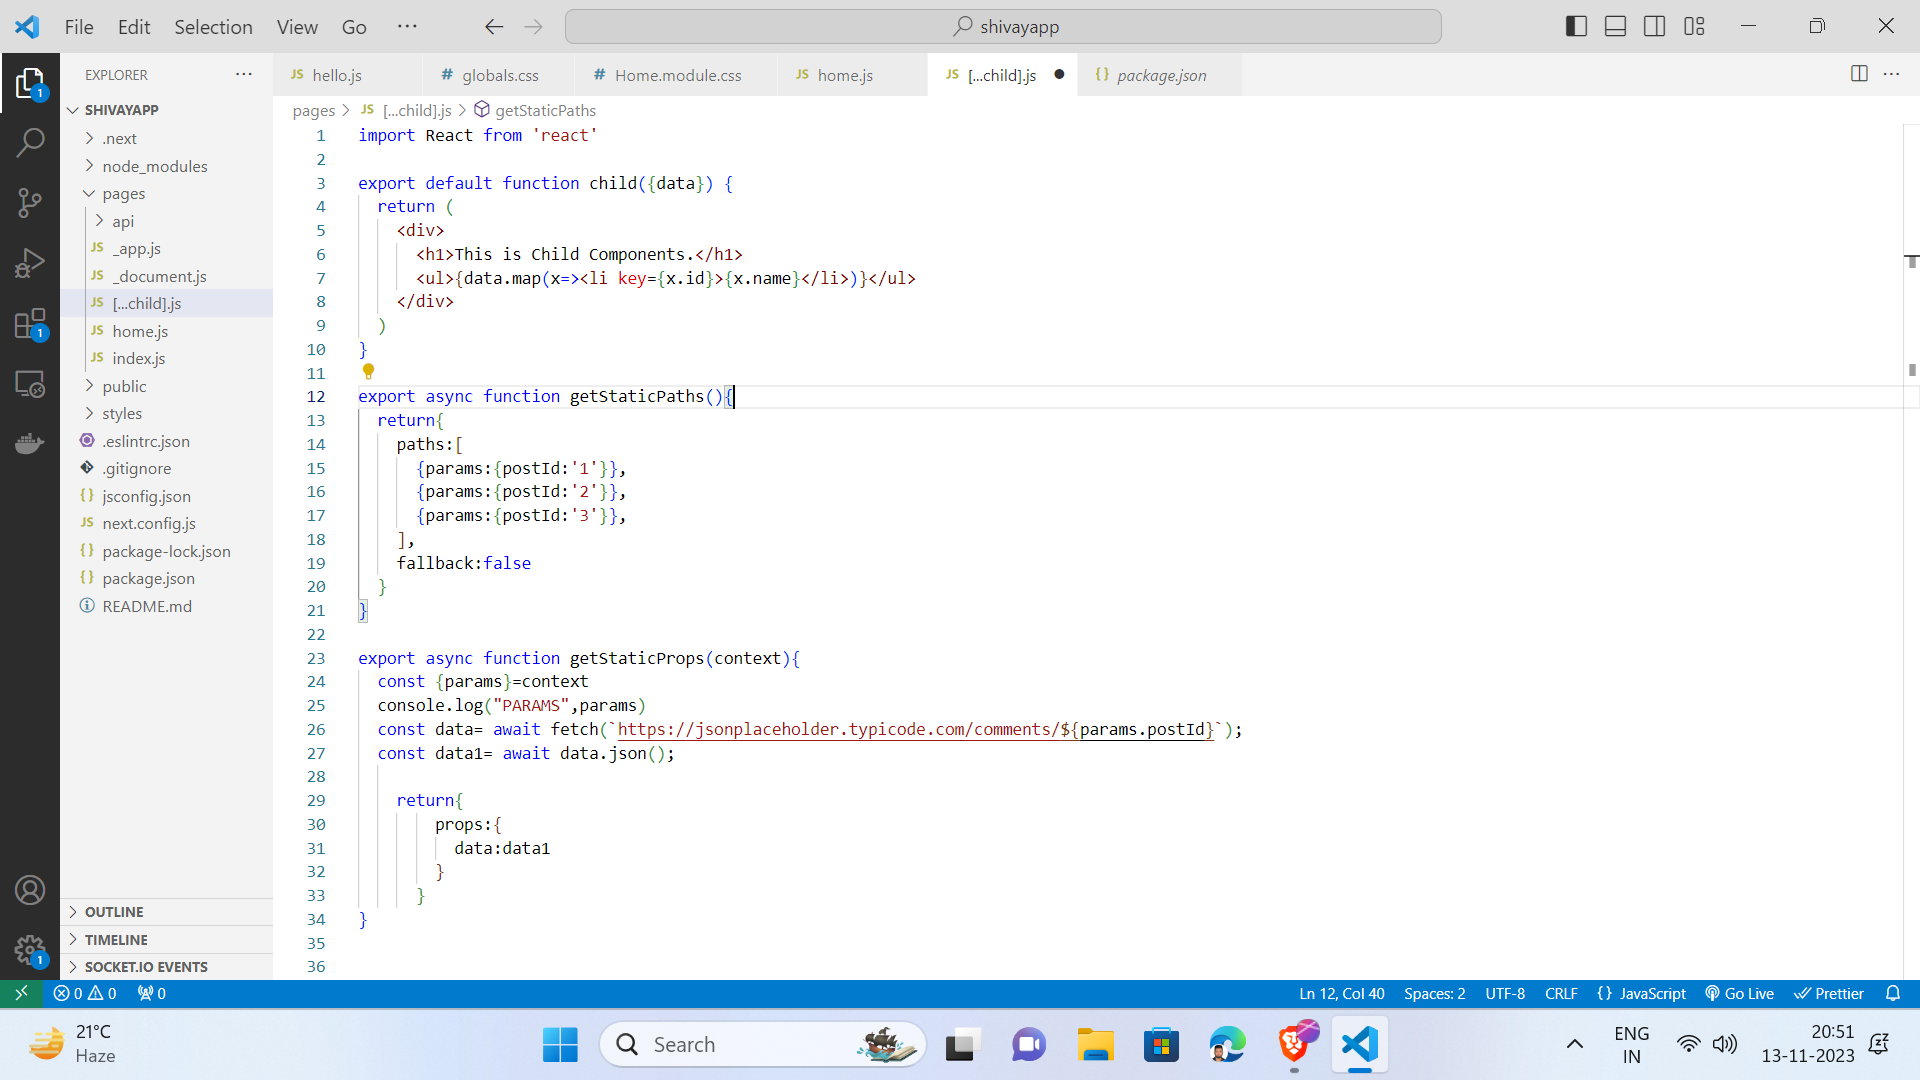Toggle the primary sidebar visibility
Screen dimensions: 1920x1080
1575,26
